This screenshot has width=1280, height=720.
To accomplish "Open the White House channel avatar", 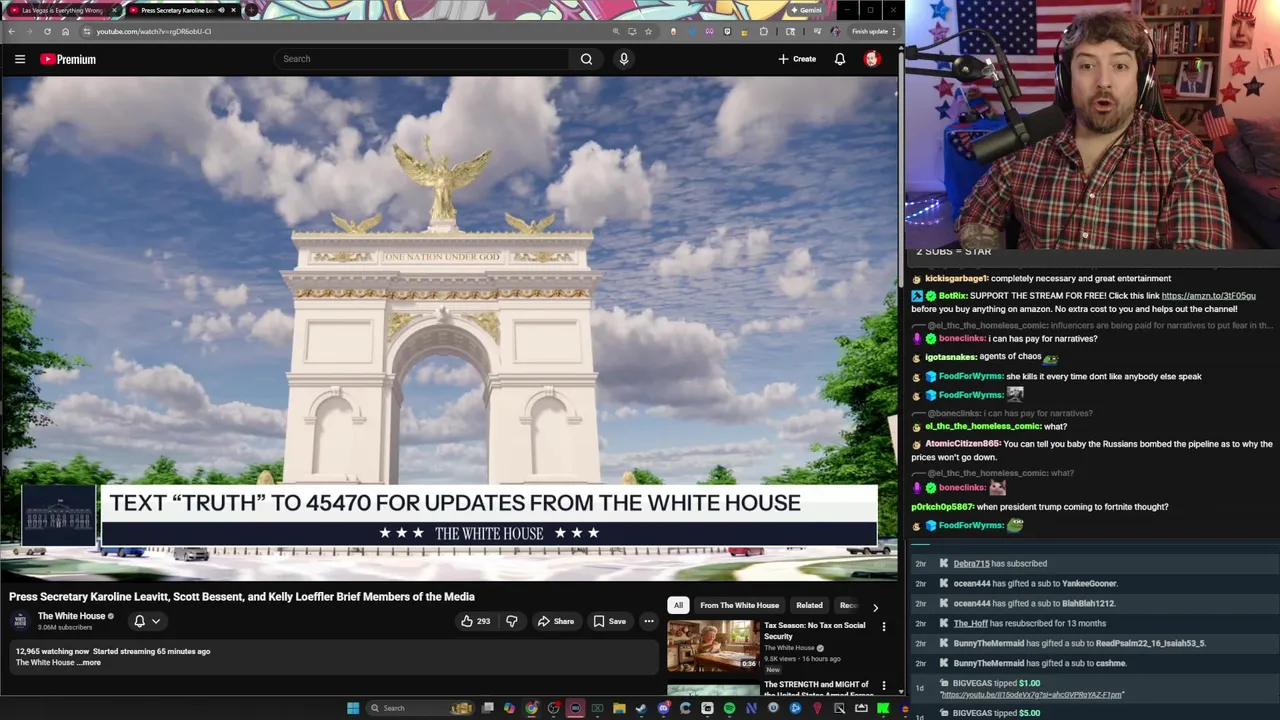I will point(20,621).
